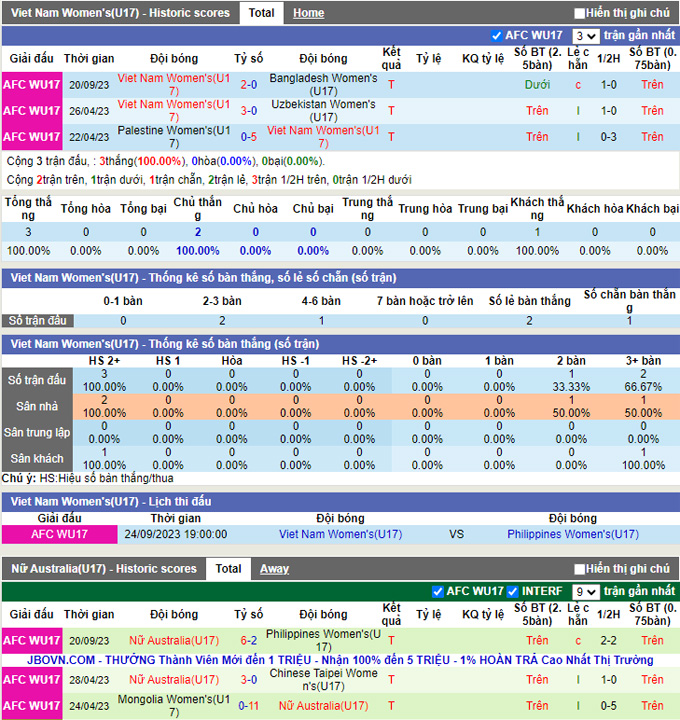Viewport: 680px width, 720px height.
Task: Switch to the Away tab
Action: [274, 569]
